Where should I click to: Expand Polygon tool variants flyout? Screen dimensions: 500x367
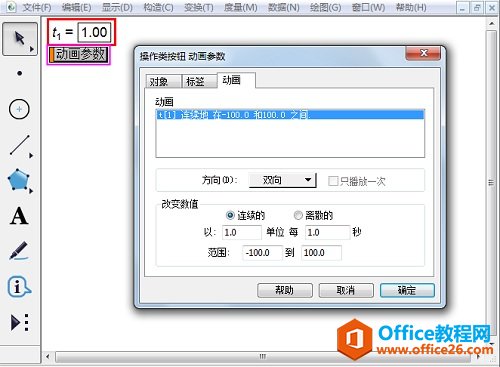click(x=31, y=191)
